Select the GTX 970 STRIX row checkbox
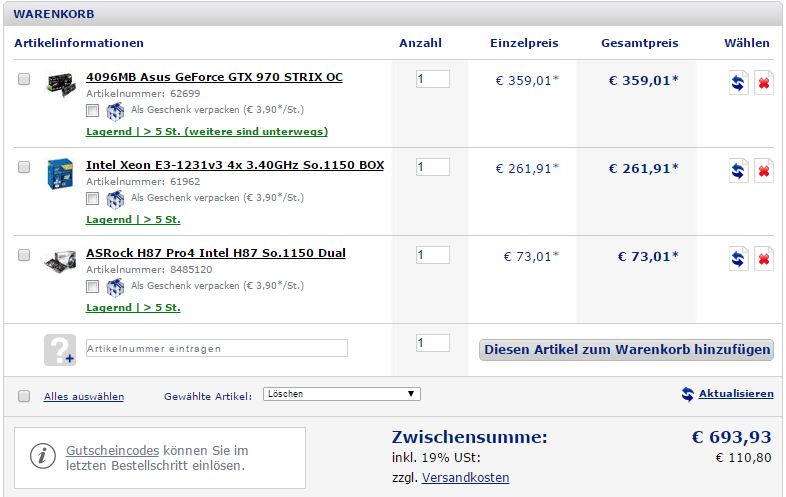The height and width of the screenshot is (497, 786). tap(24, 80)
